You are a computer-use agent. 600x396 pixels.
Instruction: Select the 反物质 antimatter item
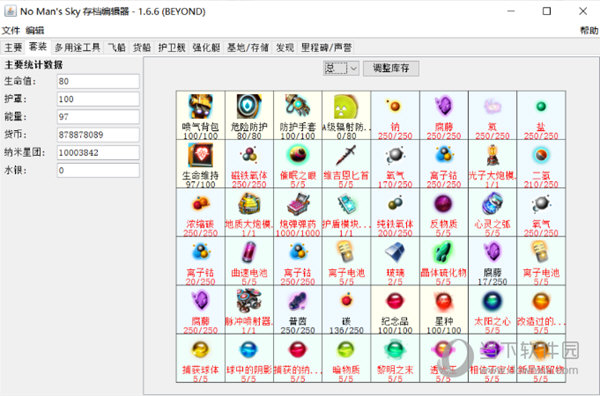pyautogui.click(x=443, y=212)
